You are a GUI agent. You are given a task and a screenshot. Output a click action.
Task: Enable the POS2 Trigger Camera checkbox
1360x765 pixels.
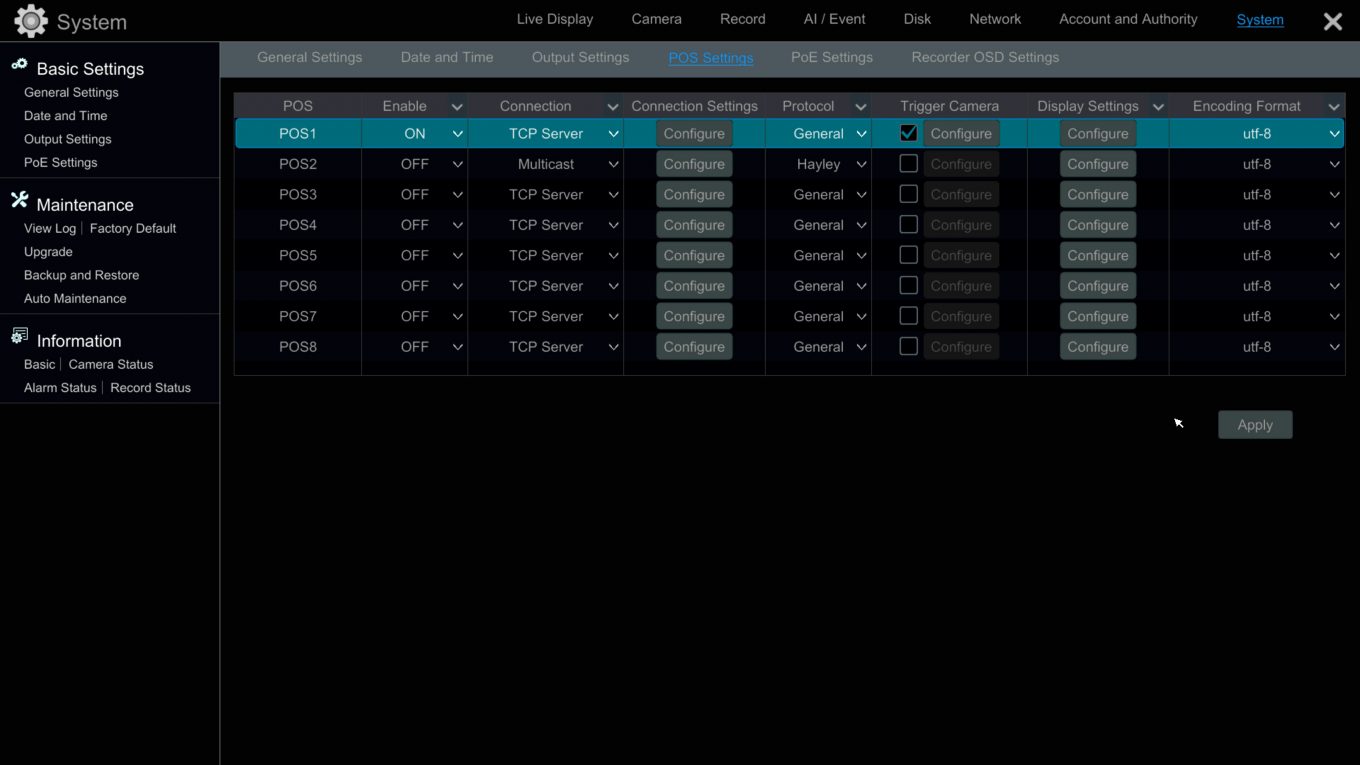pos(908,163)
